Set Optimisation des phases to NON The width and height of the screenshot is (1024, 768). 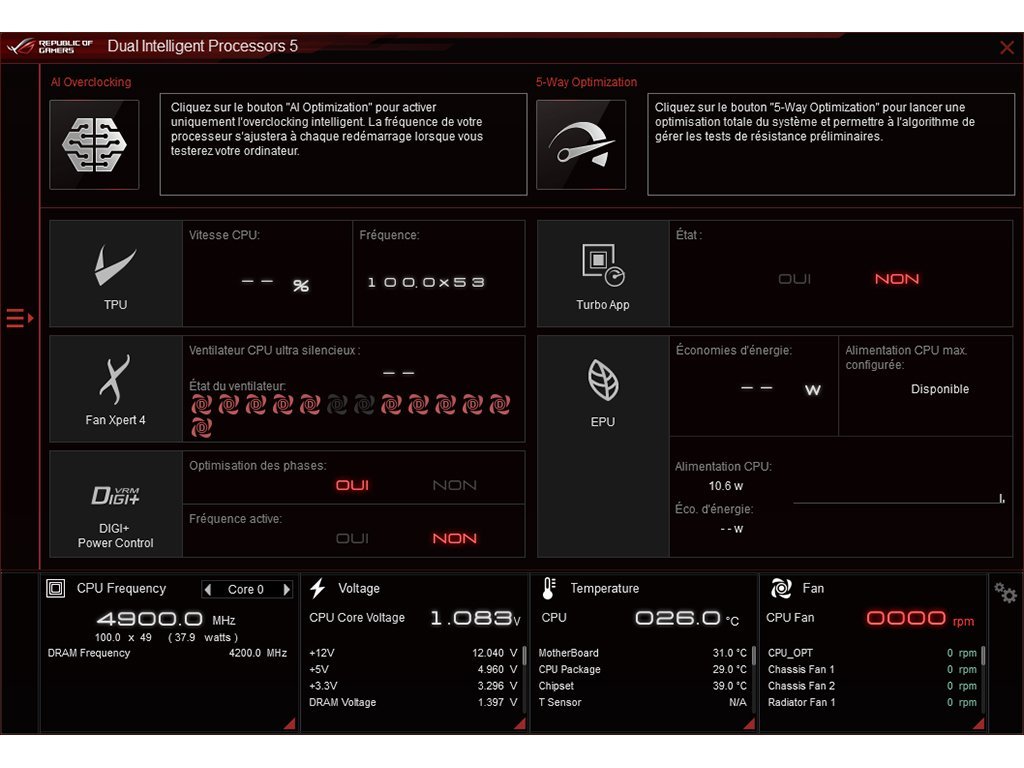(x=454, y=485)
